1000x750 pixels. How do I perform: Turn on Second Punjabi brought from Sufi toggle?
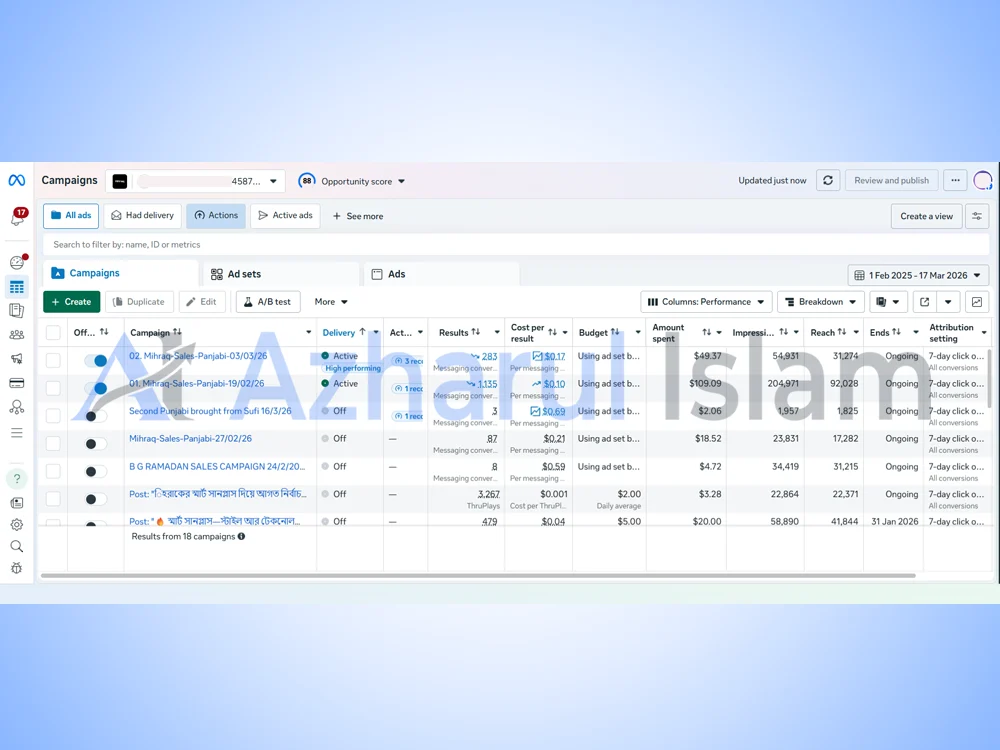pyautogui.click(x=95, y=416)
